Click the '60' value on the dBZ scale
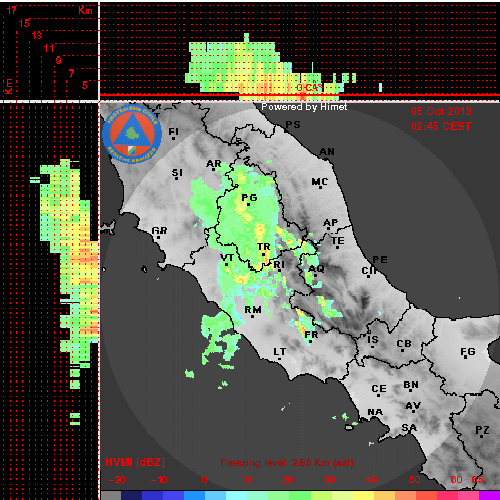Image resolution: width=500 pixels, height=500 pixels. click(x=456, y=480)
